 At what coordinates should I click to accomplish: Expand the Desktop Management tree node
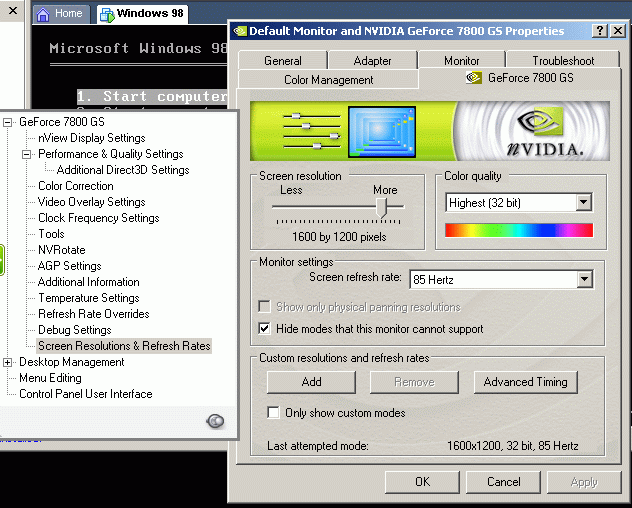(x=8, y=362)
